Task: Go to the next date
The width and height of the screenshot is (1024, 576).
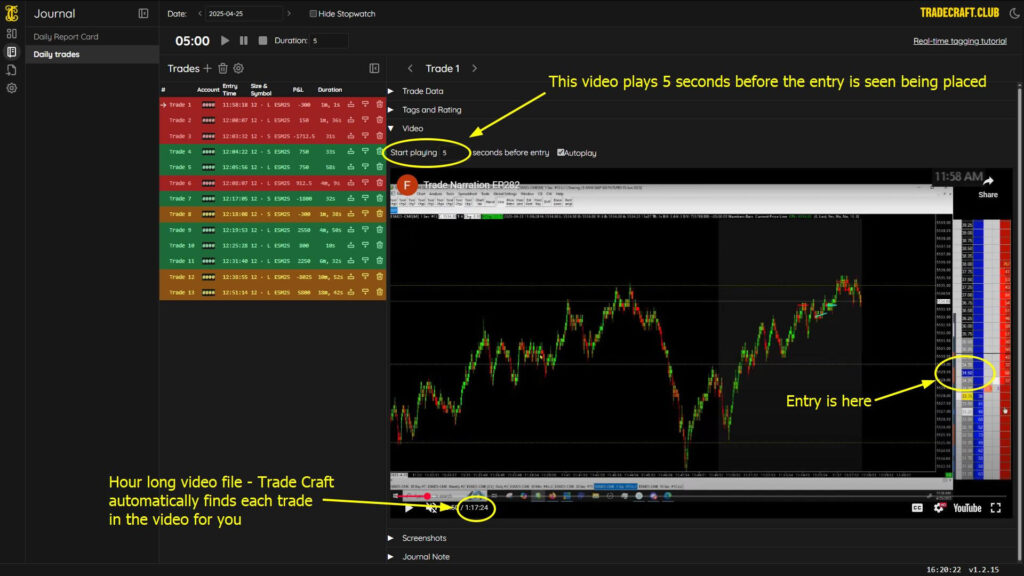Action: (289, 14)
